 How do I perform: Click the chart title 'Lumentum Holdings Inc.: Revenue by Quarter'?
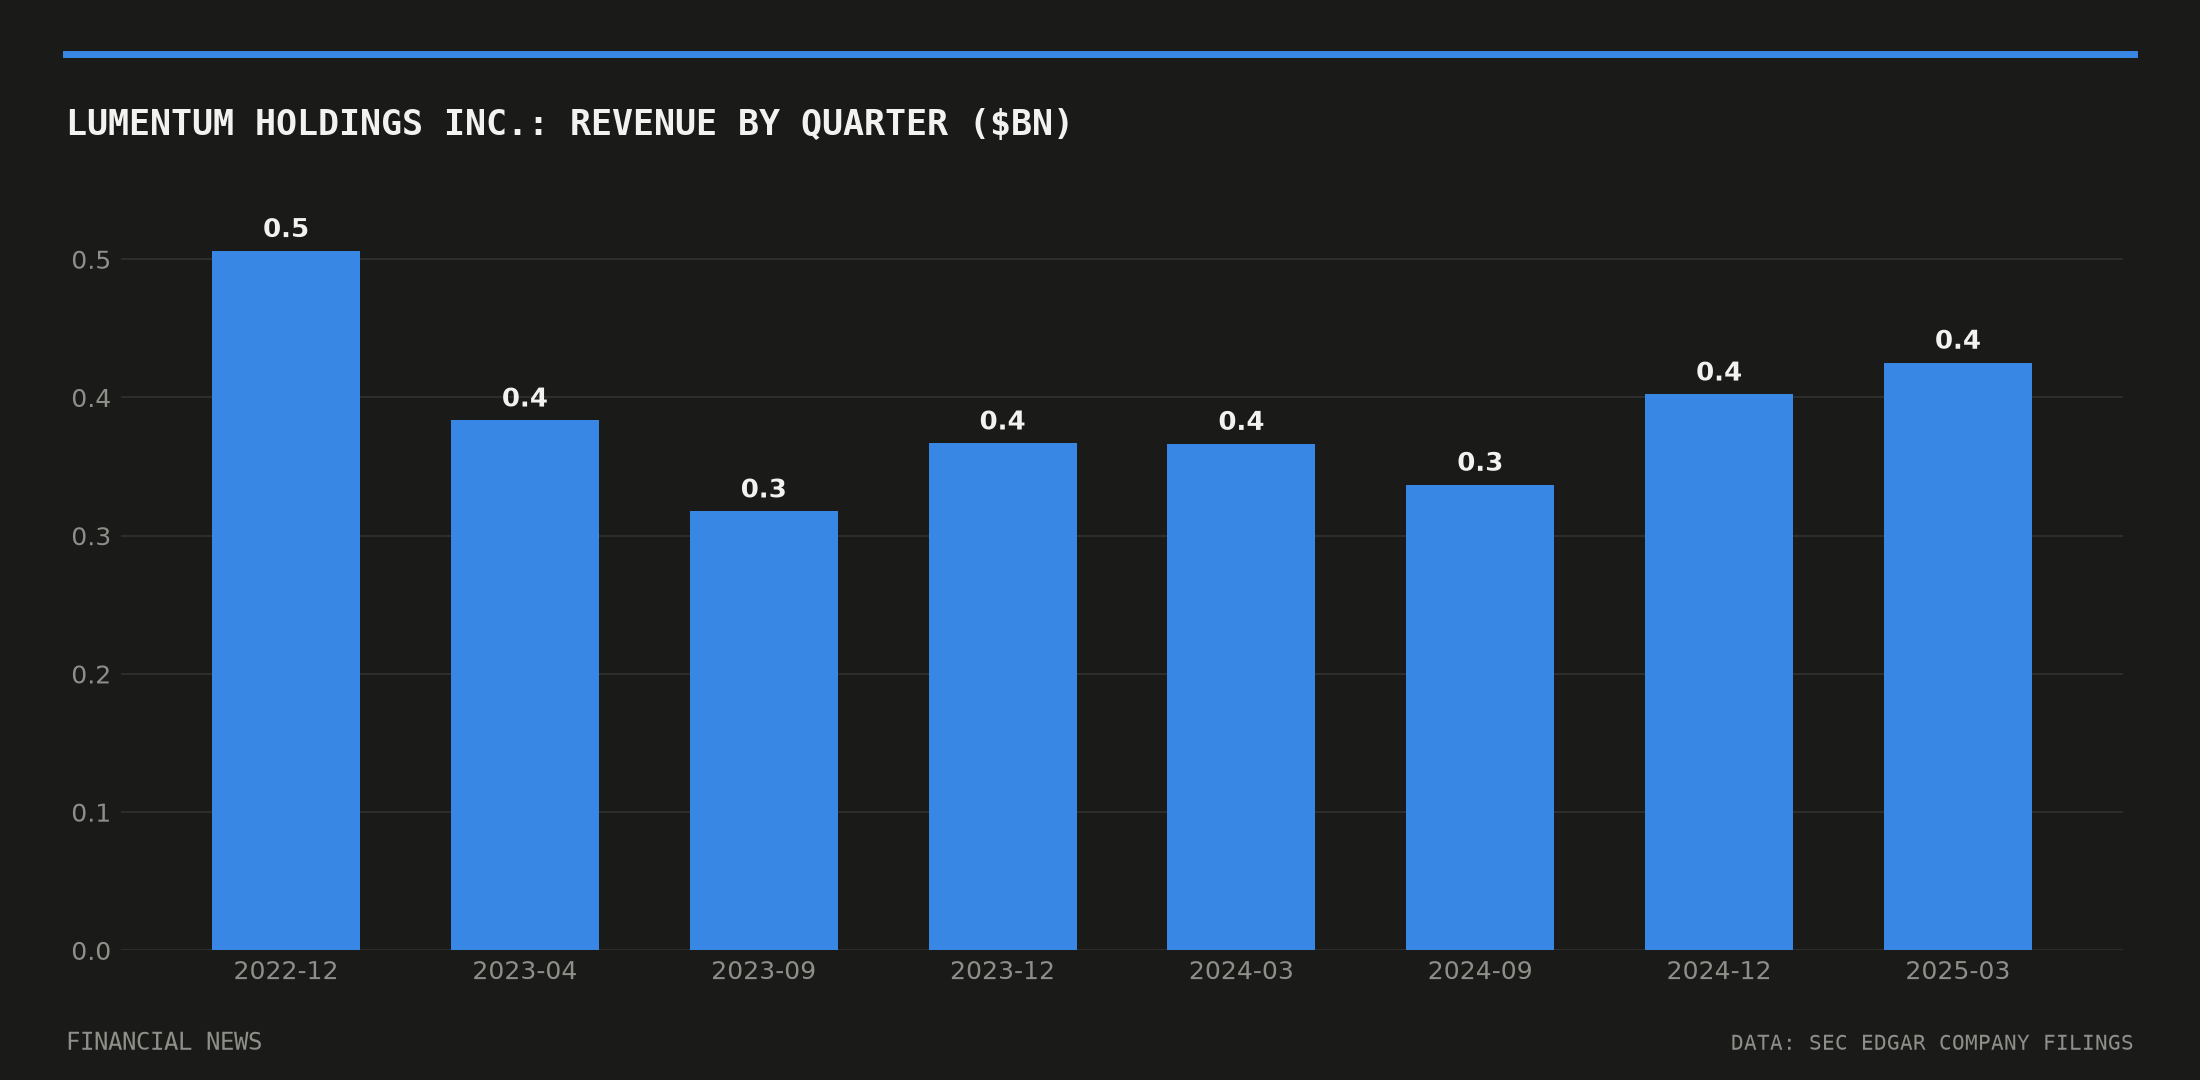click(569, 123)
